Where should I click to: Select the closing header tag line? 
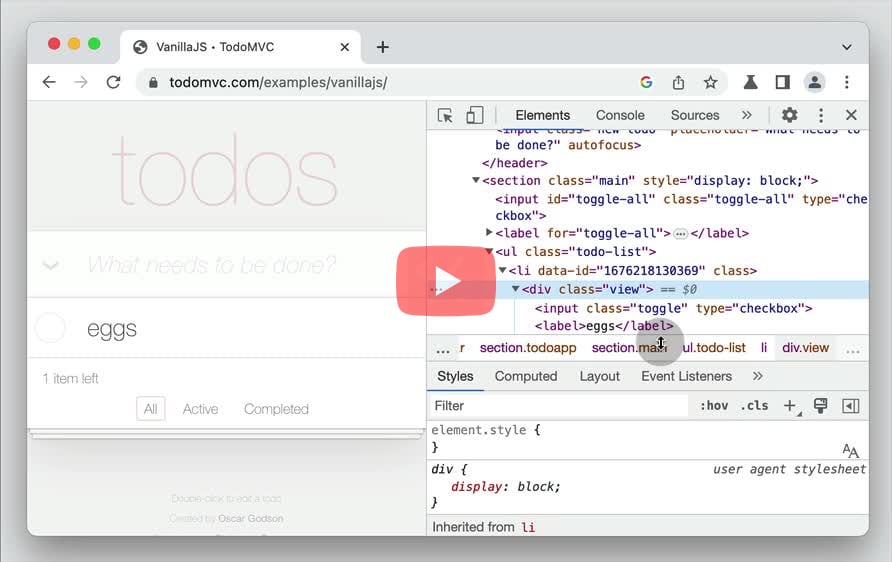tap(515, 163)
